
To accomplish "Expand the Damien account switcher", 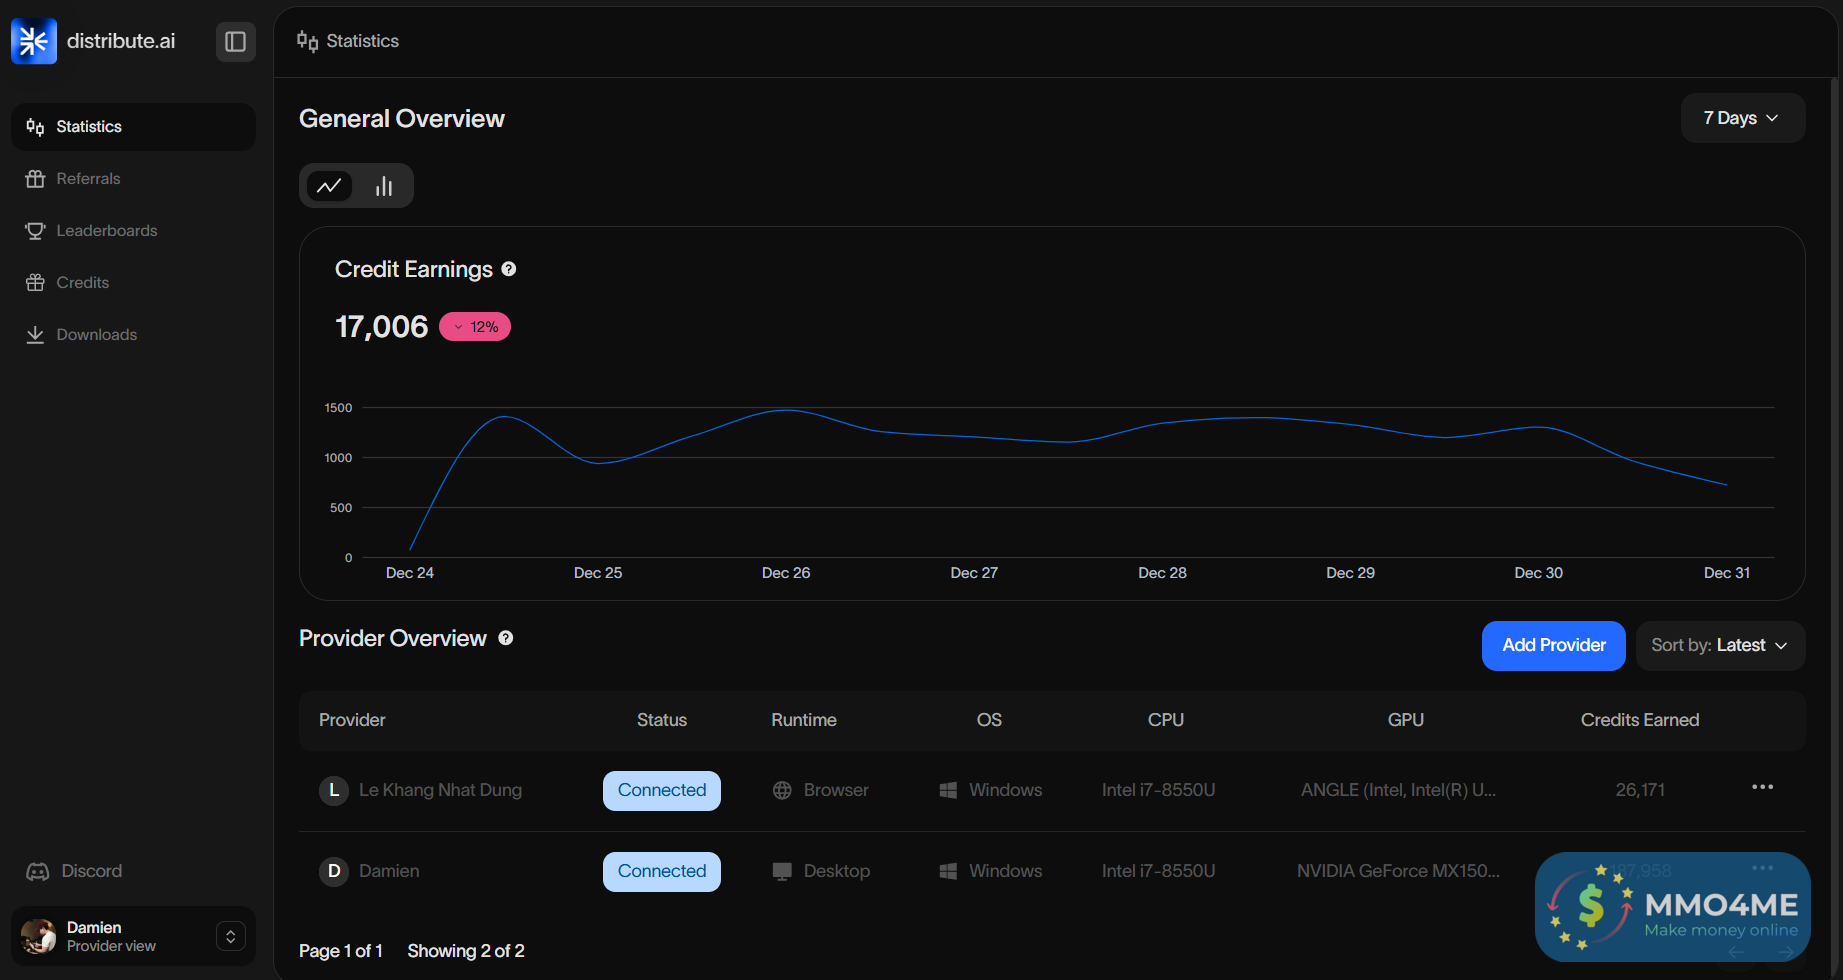I will [231, 936].
